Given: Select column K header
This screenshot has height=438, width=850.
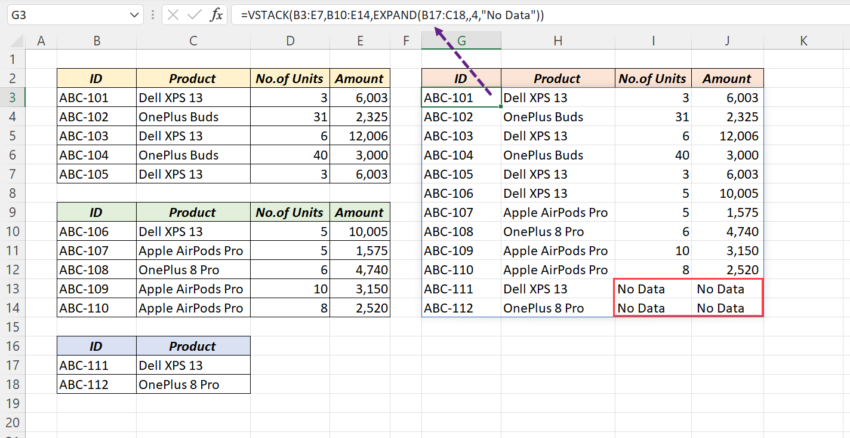Looking at the screenshot, I should [803, 41].
